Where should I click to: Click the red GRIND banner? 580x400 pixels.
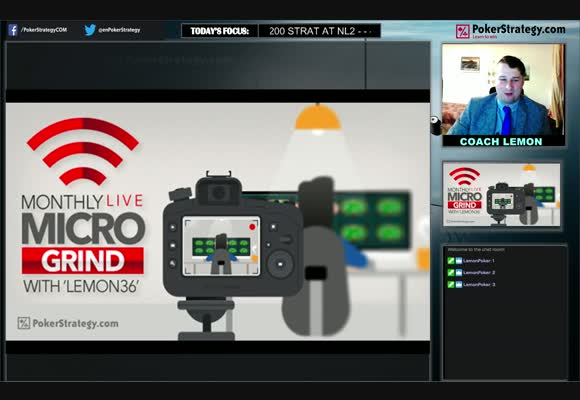coord(82,261)
